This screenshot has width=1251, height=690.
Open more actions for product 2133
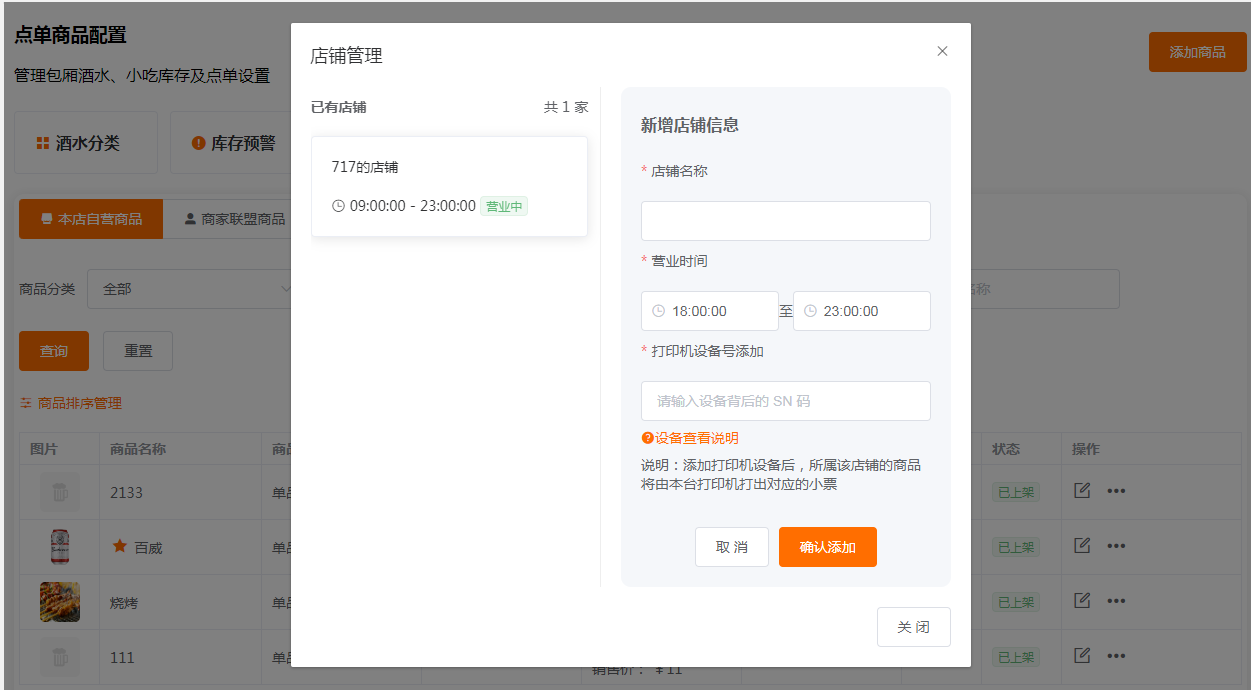point(1116,491)
